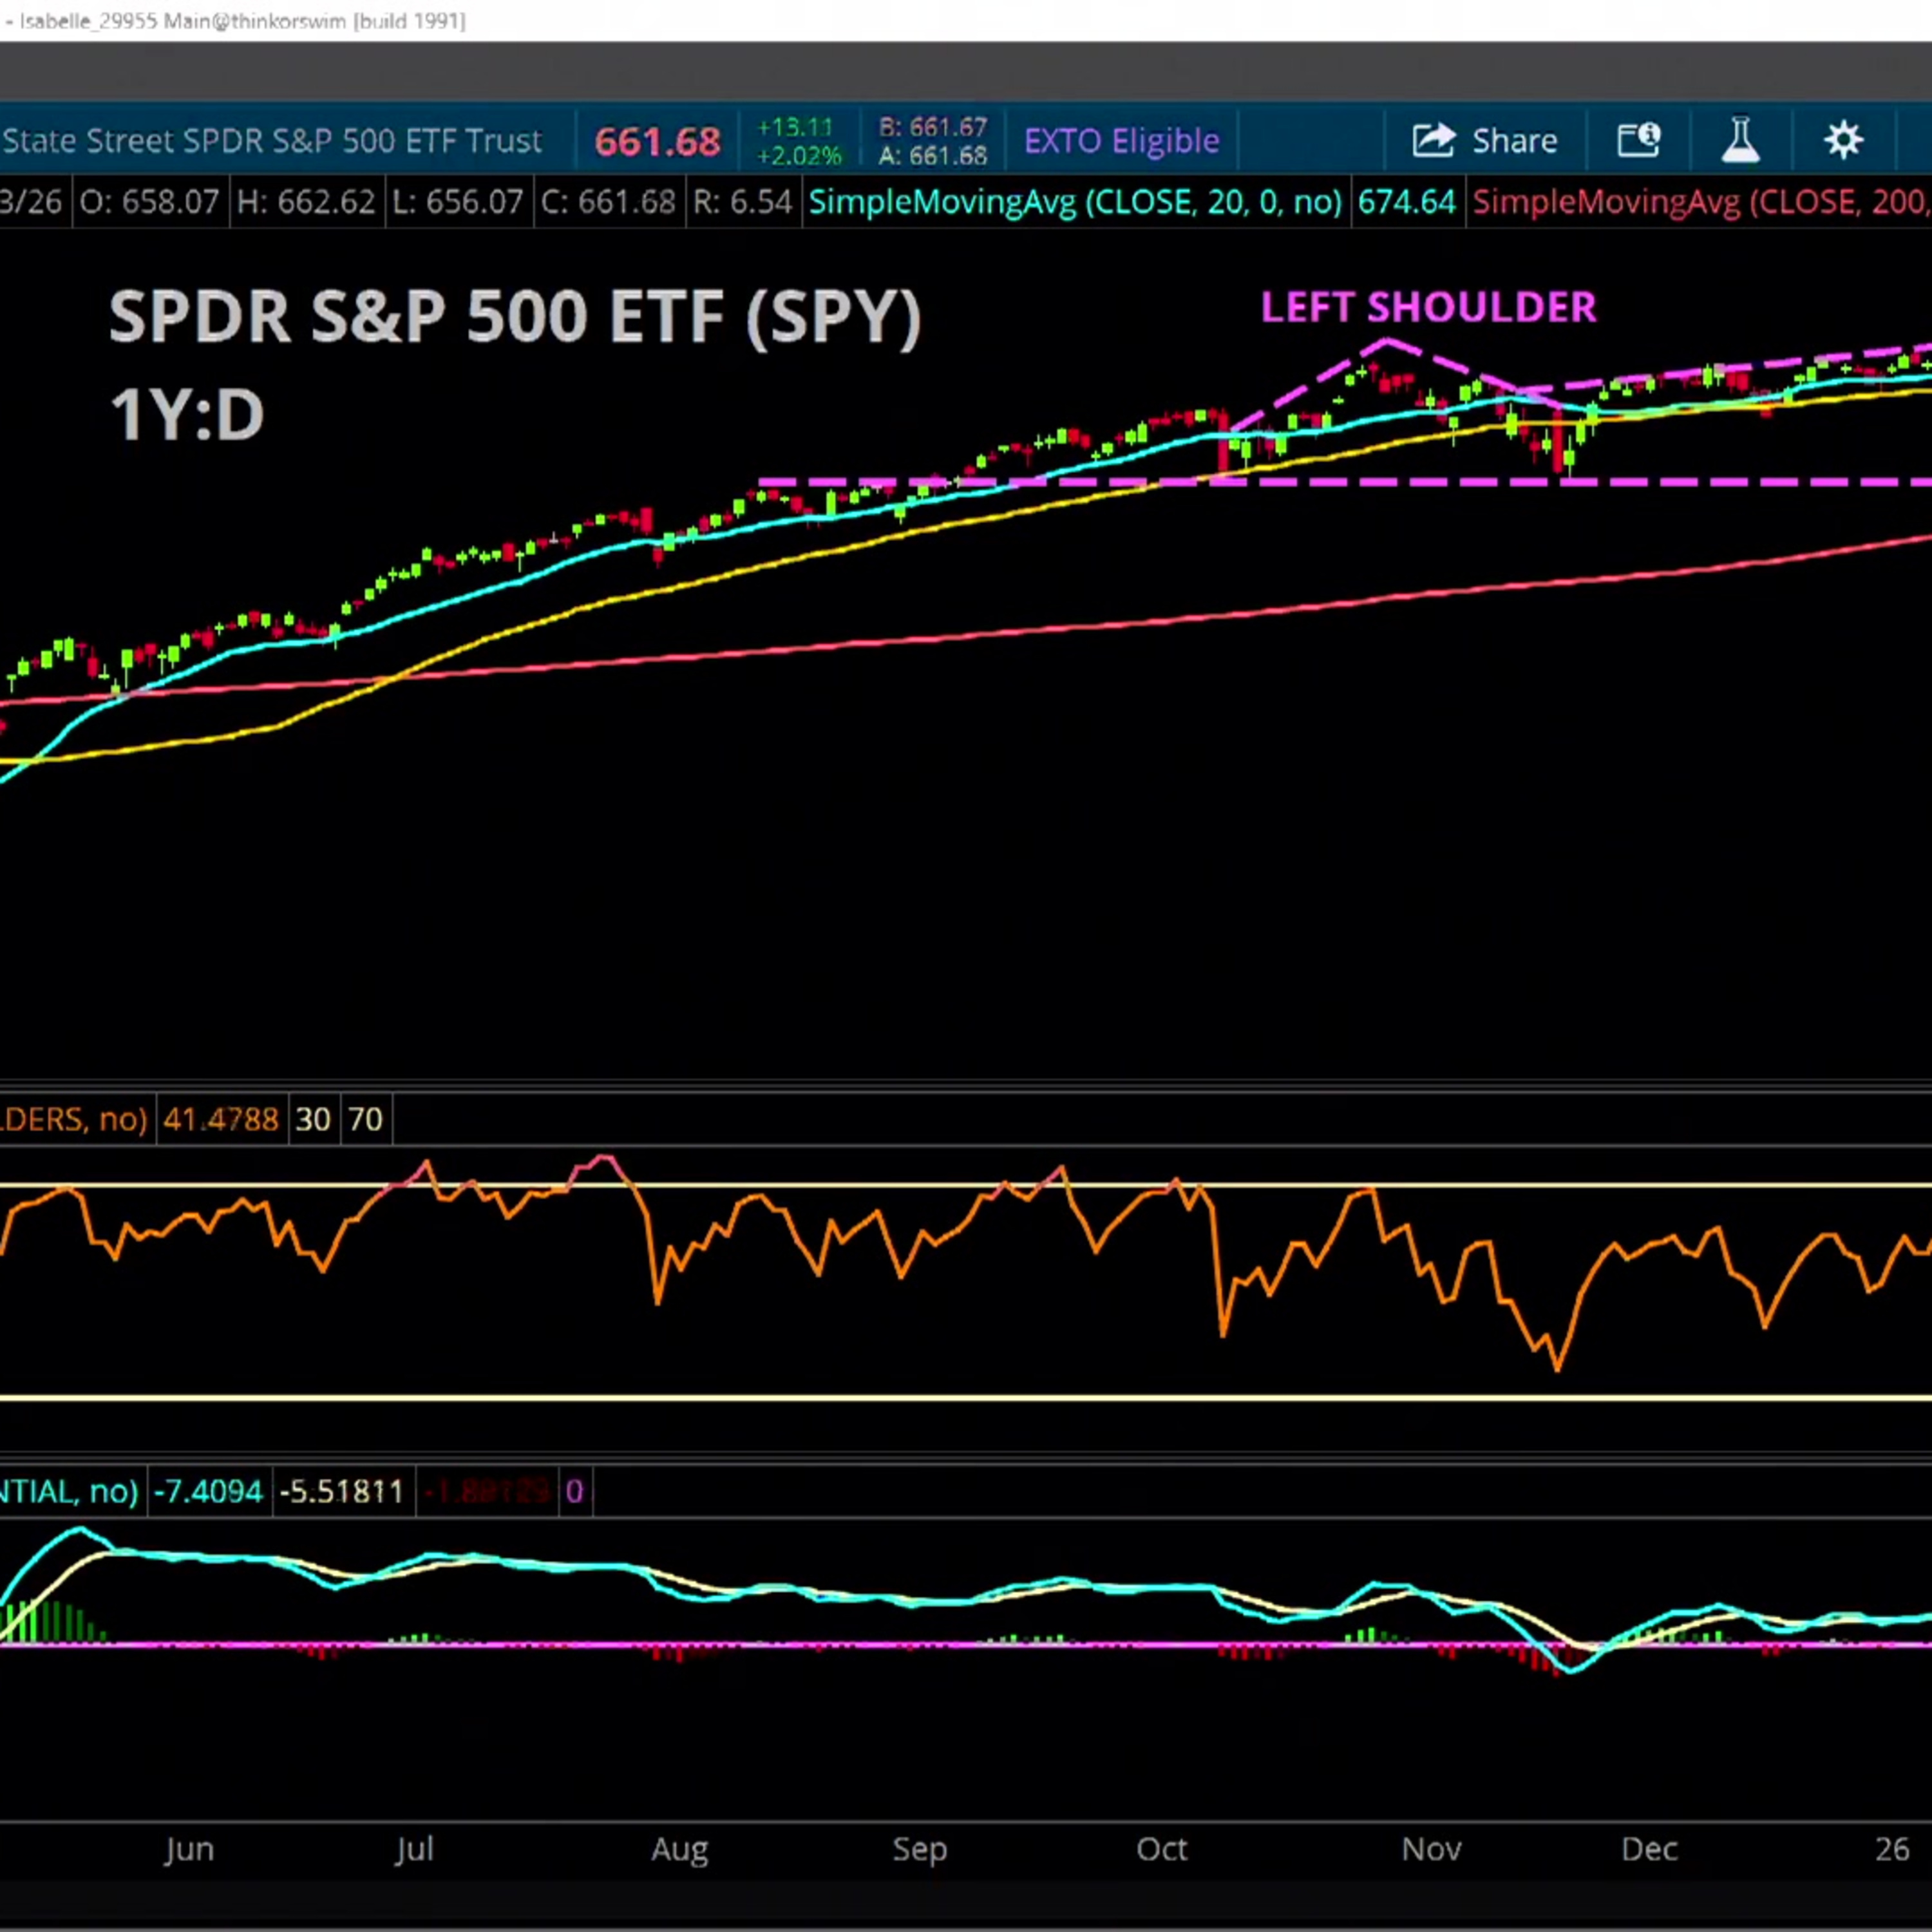Click the Aug label on time axis
The image size is (1932, 1932).
click(x=679, y=1849)
